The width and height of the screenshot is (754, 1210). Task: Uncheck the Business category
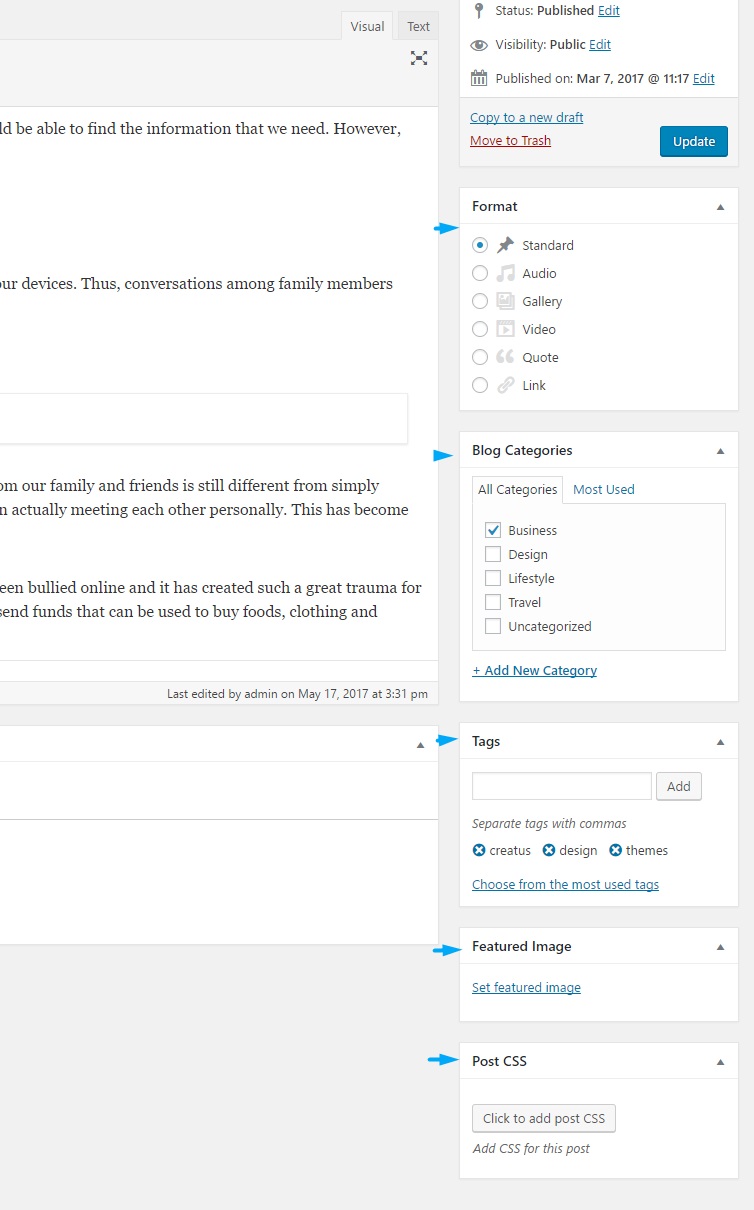click(492, 530)
